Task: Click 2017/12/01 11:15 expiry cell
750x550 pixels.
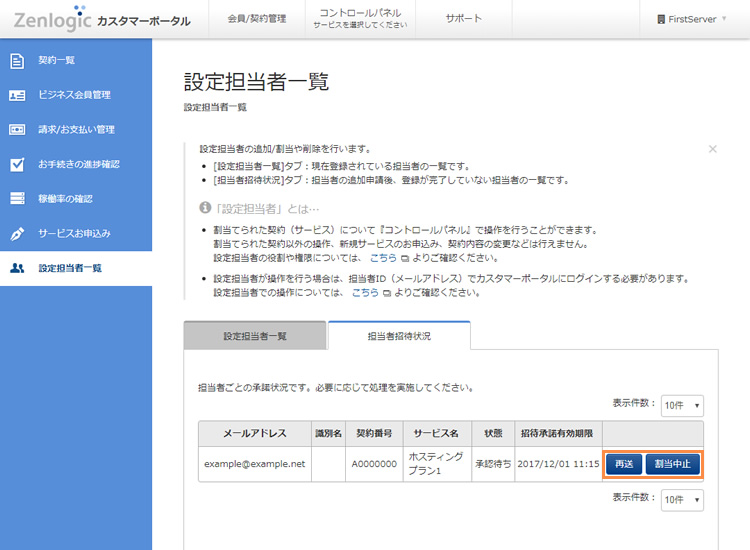Action: tap(558, 464)
